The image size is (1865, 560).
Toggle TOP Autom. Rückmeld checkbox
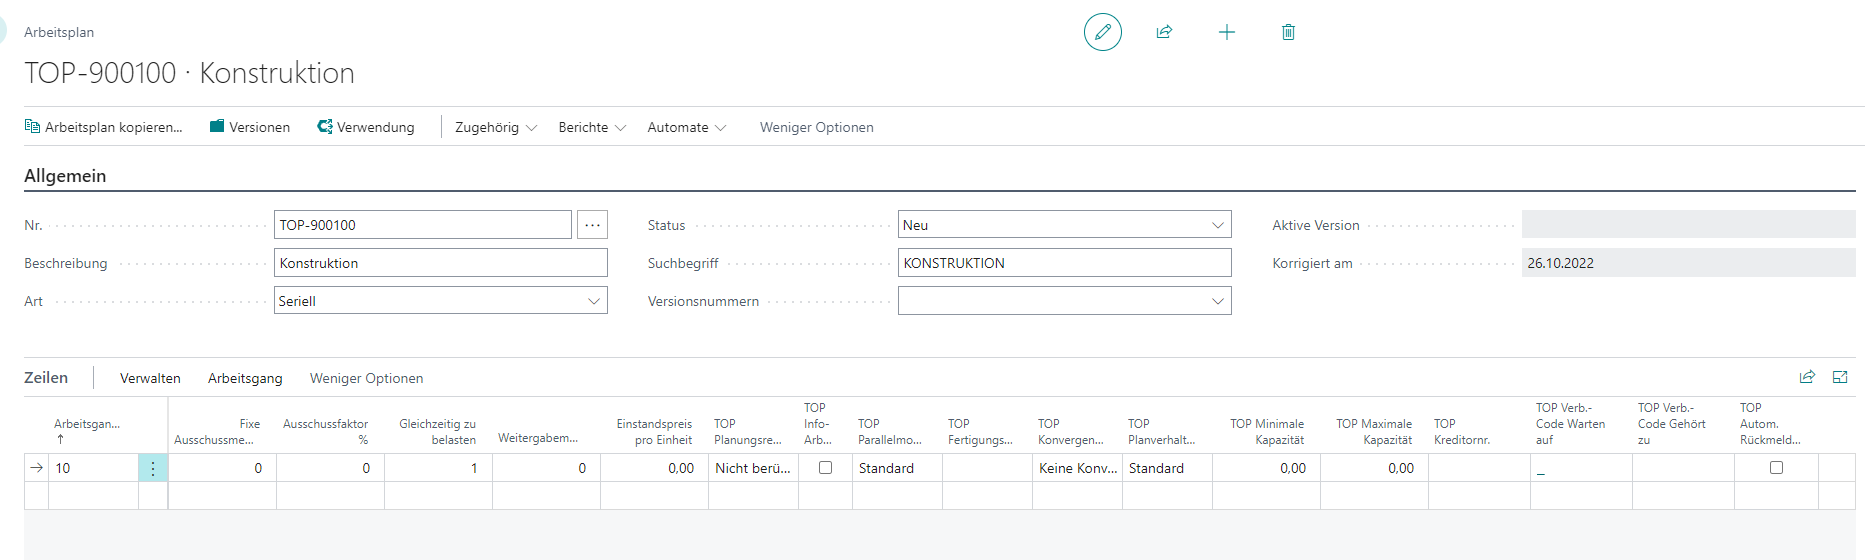pos(1776,467)
